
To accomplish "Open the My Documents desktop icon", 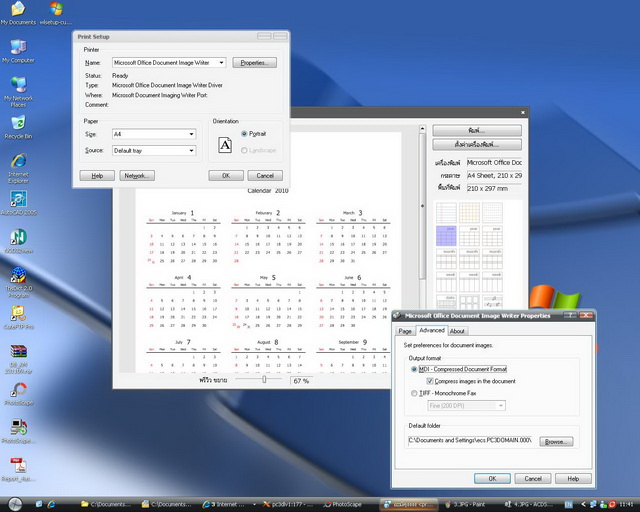I will pyautogui.click(x=18, y=12).
